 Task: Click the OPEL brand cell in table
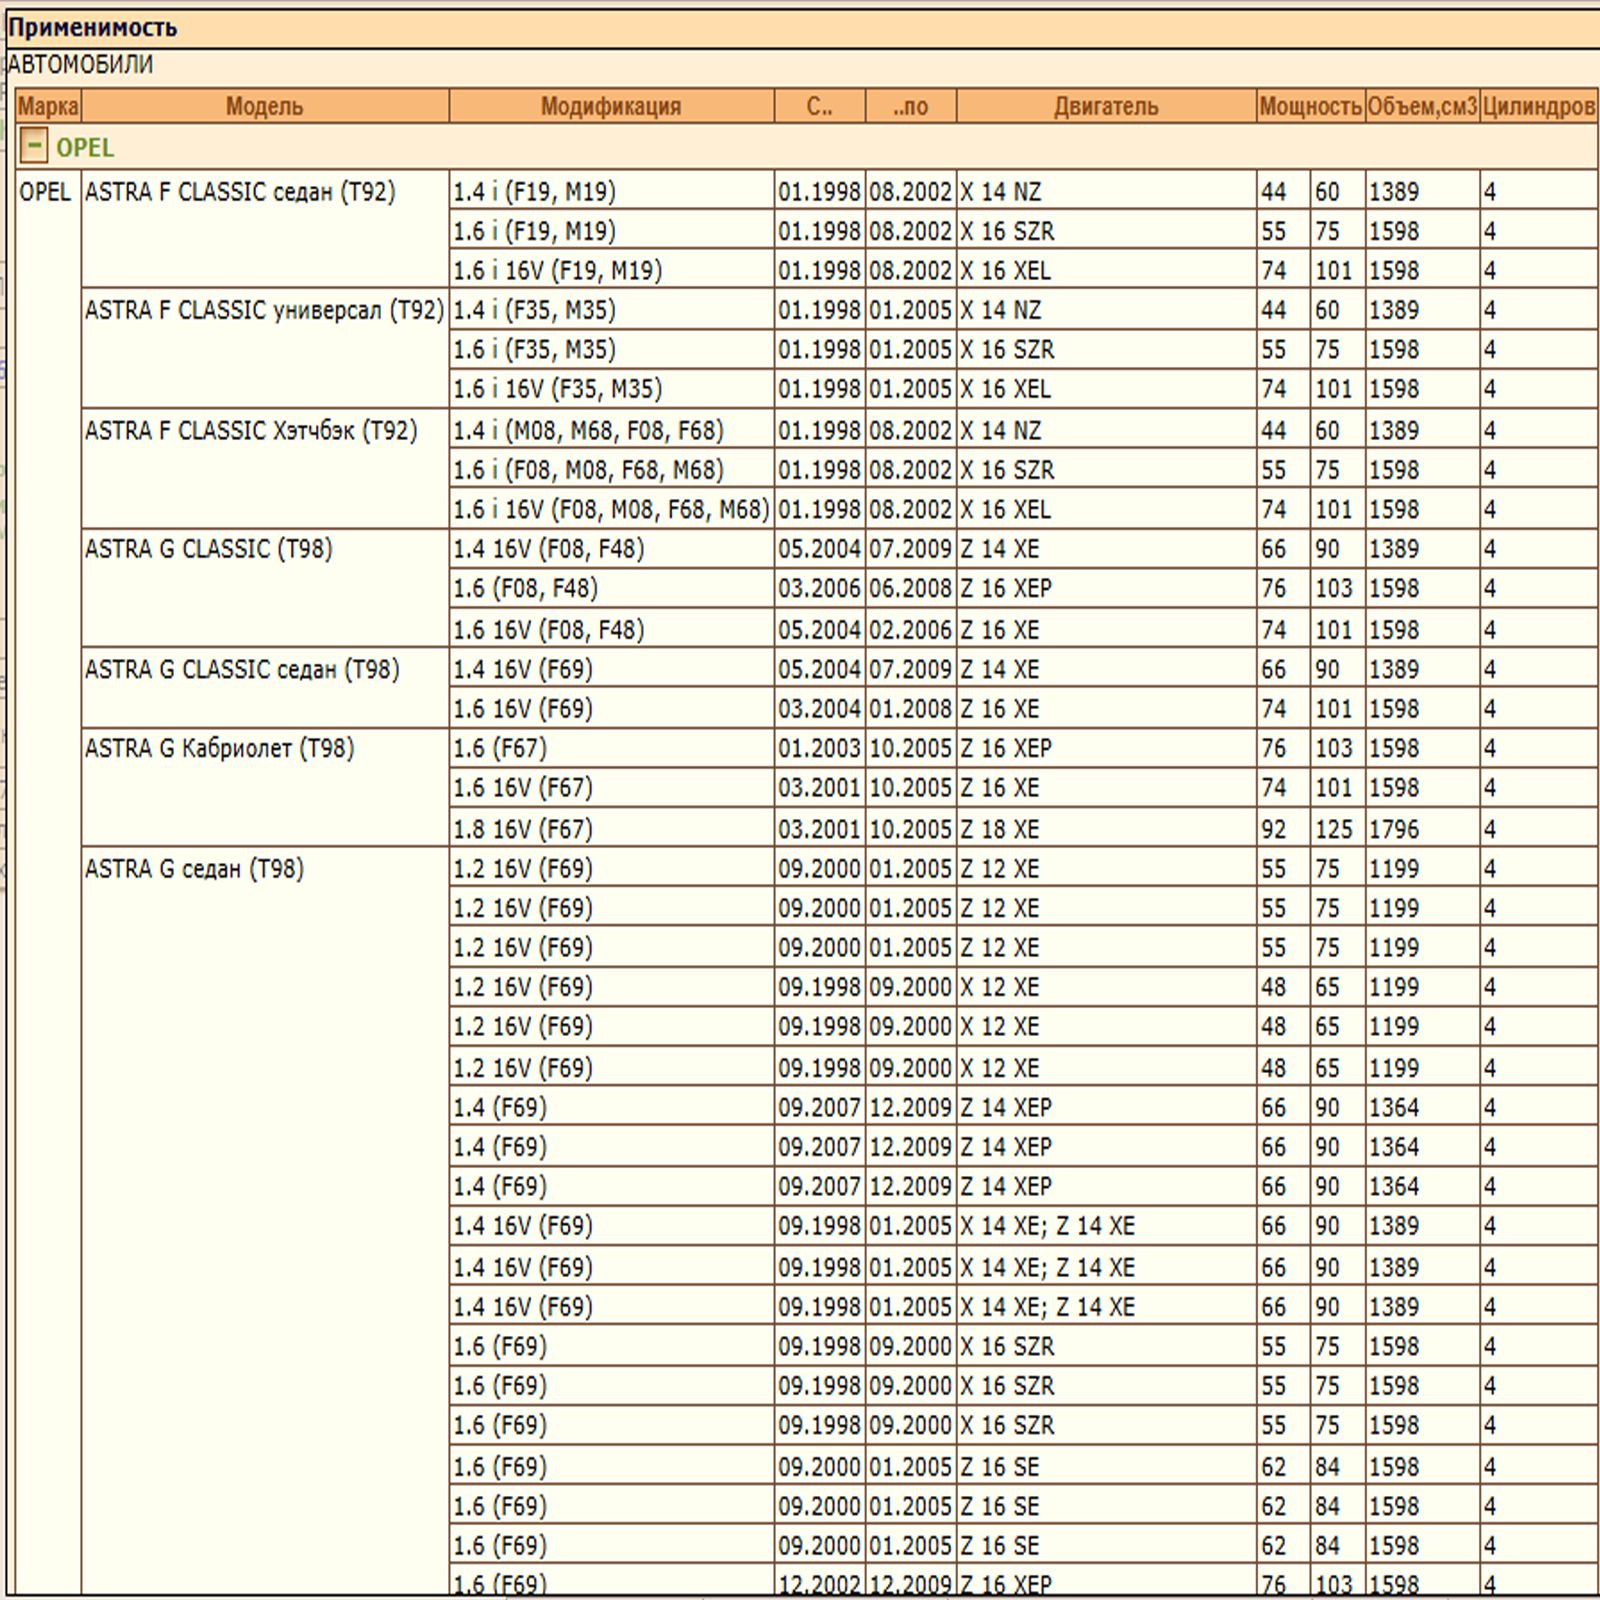[48, 880]
